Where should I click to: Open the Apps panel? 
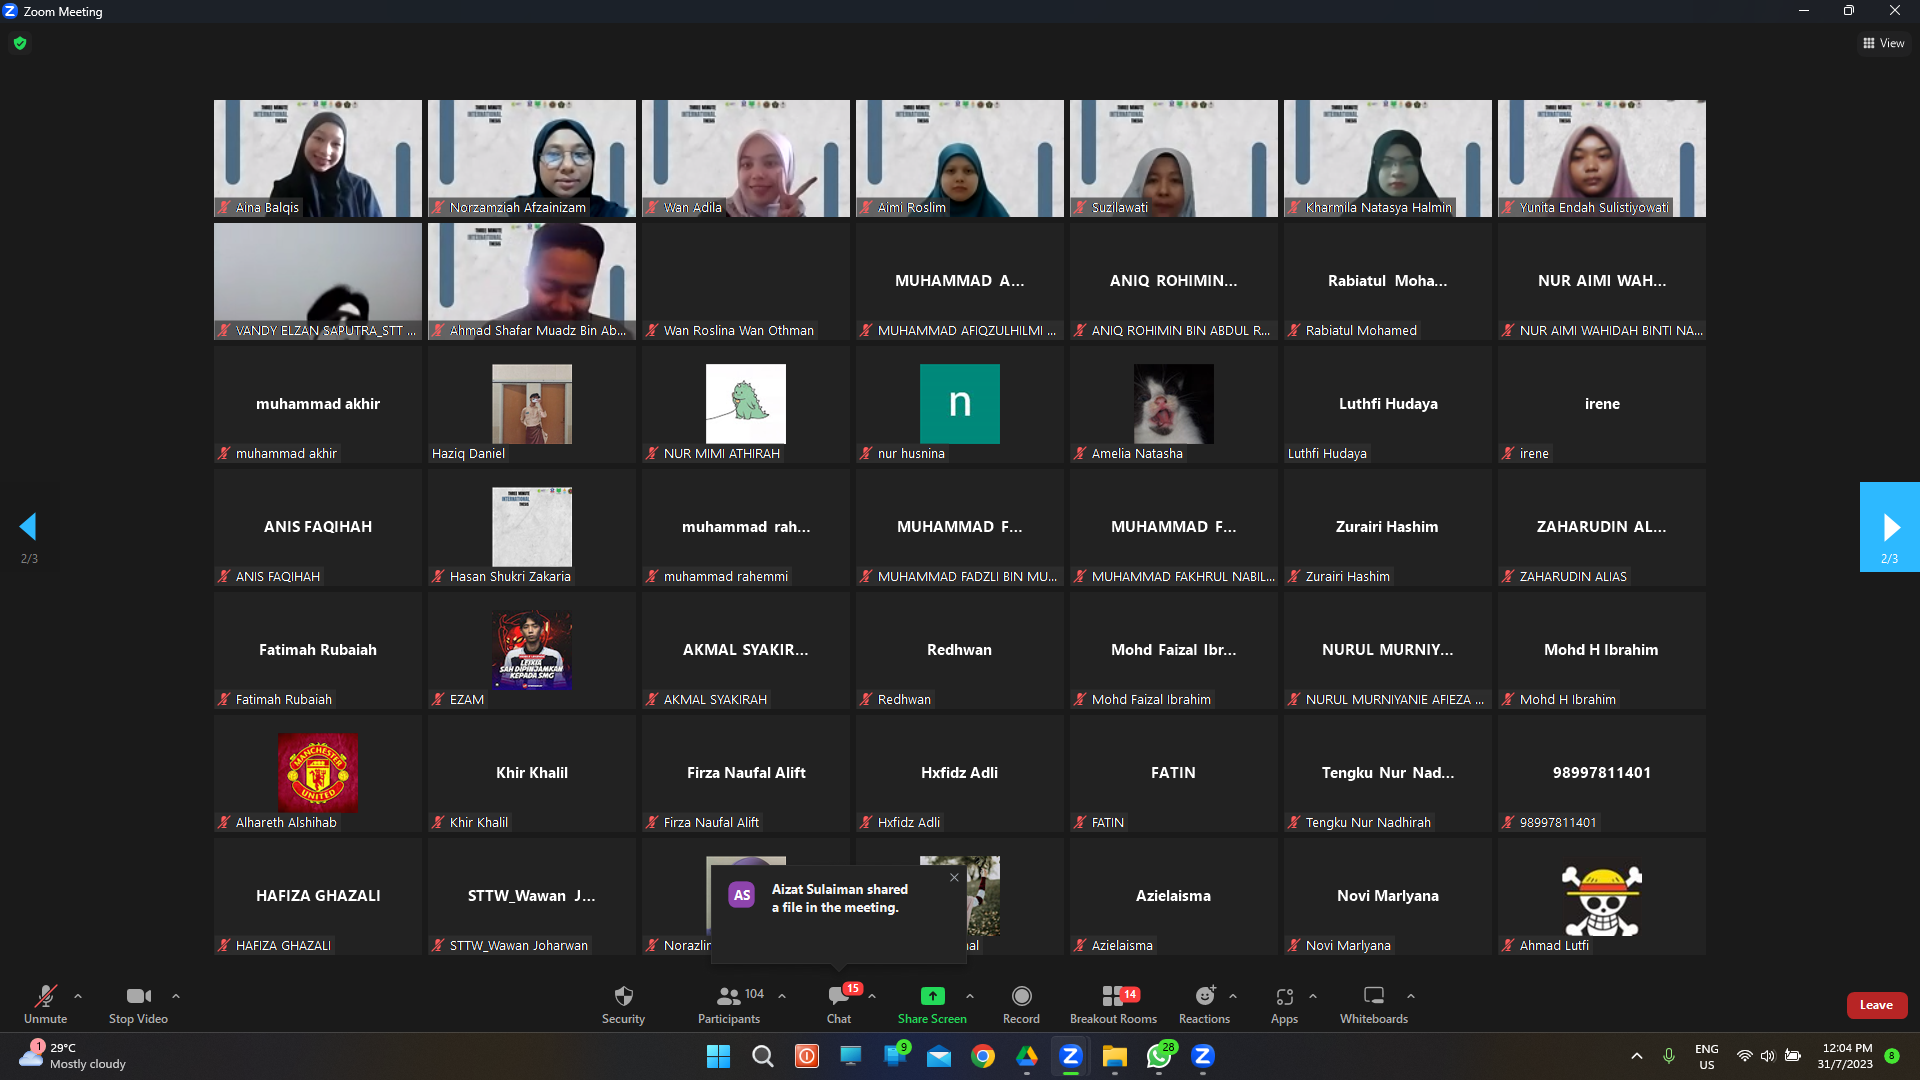click(1284, 1003)
